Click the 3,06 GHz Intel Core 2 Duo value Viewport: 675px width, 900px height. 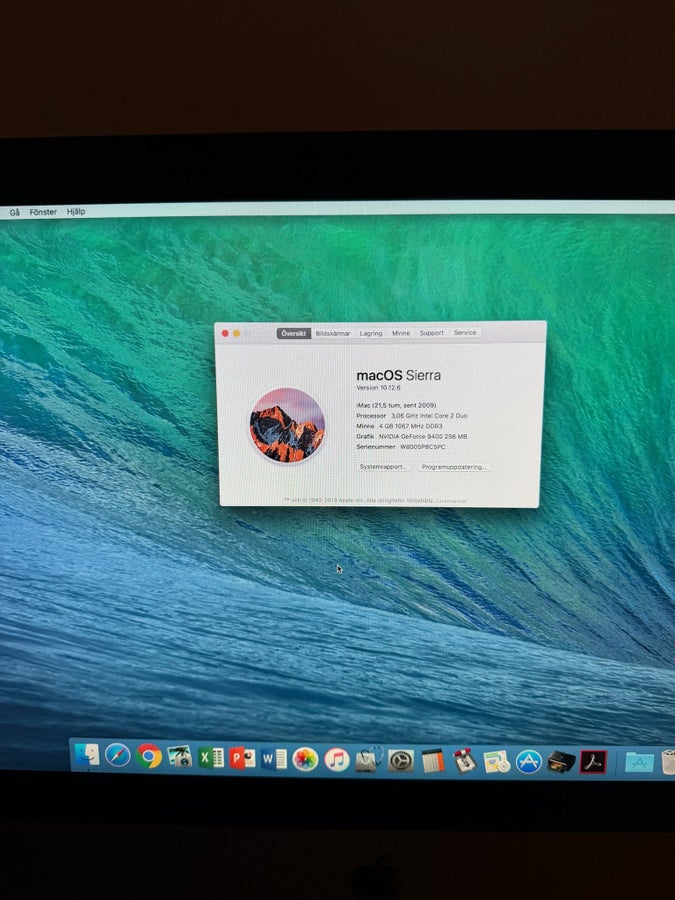429,416
